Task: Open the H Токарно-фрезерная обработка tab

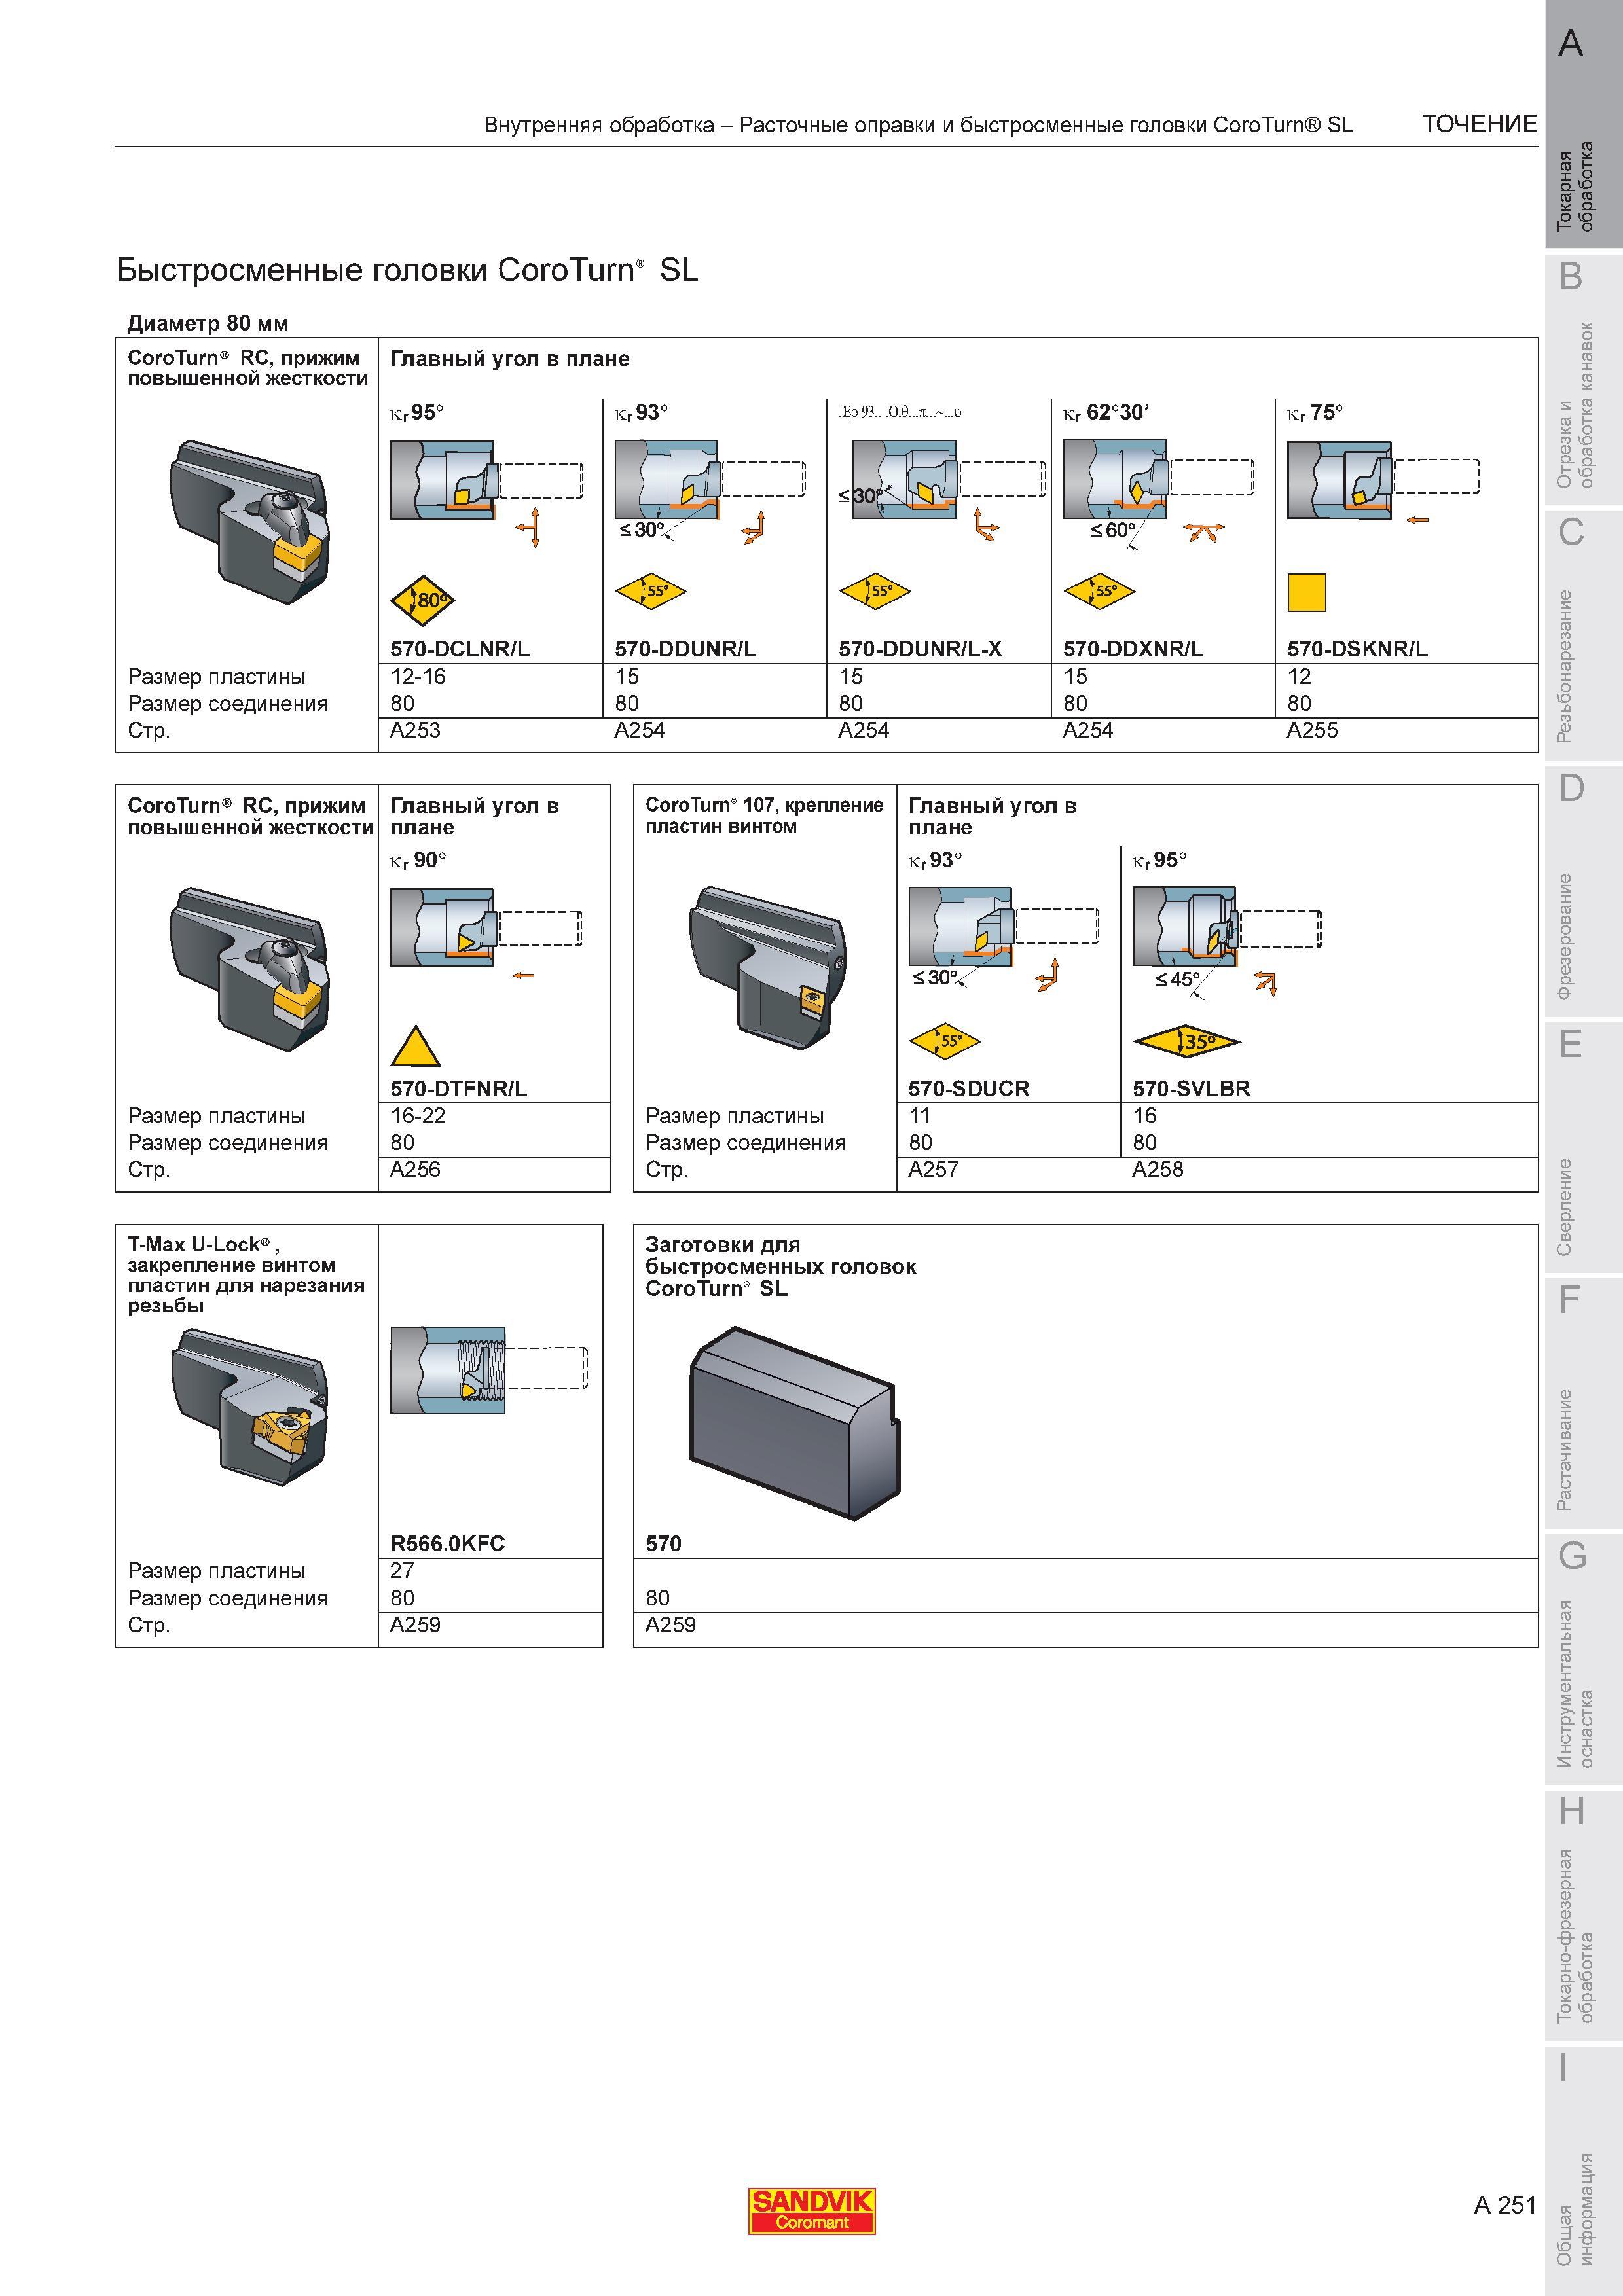Action: [1583, 1914]
